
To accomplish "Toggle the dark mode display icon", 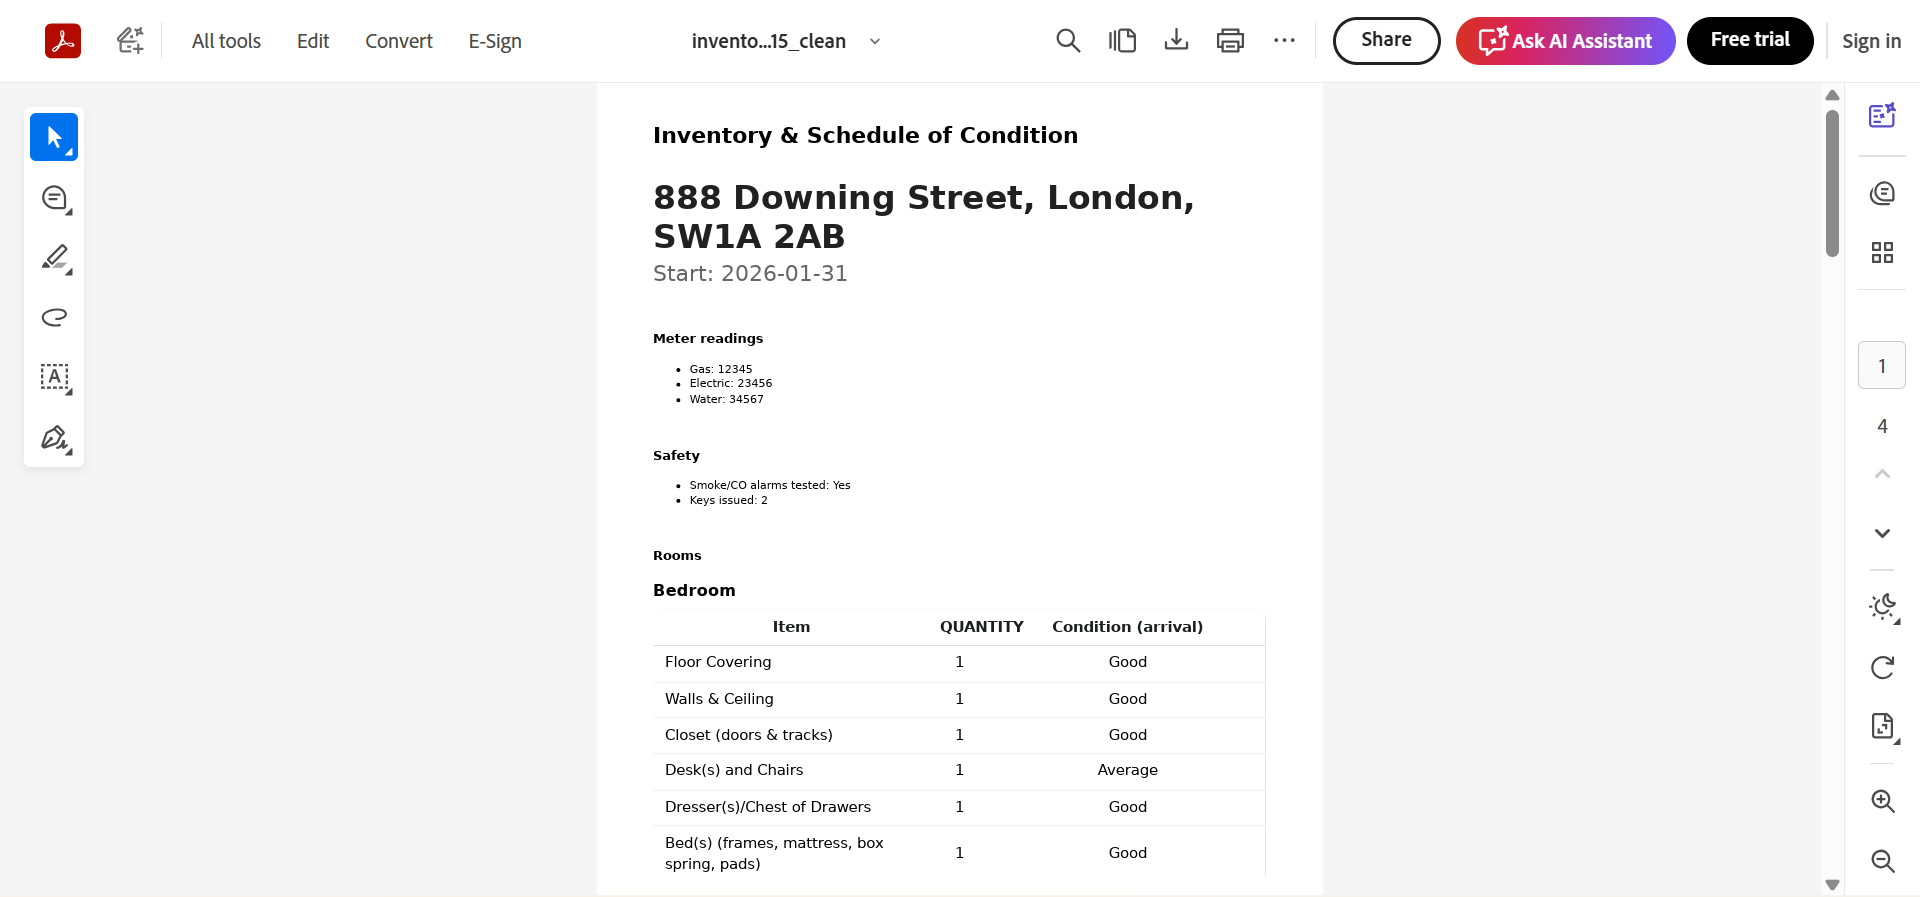I will point(1884,607).
